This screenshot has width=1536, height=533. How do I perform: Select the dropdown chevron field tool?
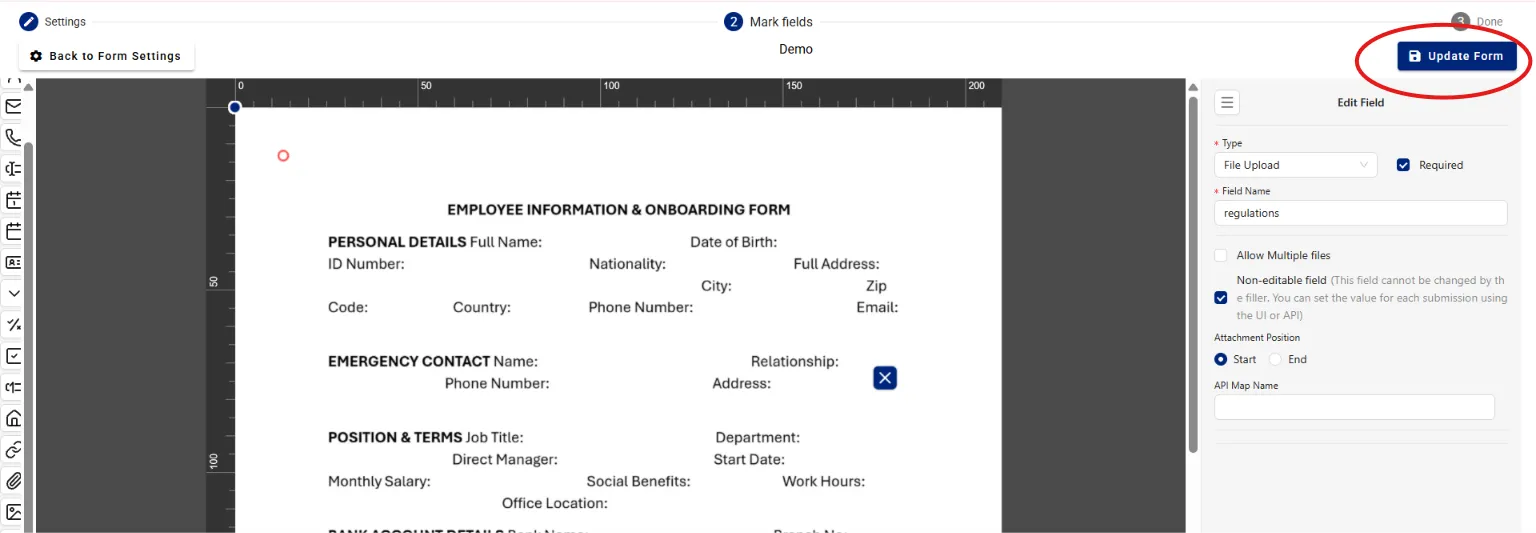point(14,293)
